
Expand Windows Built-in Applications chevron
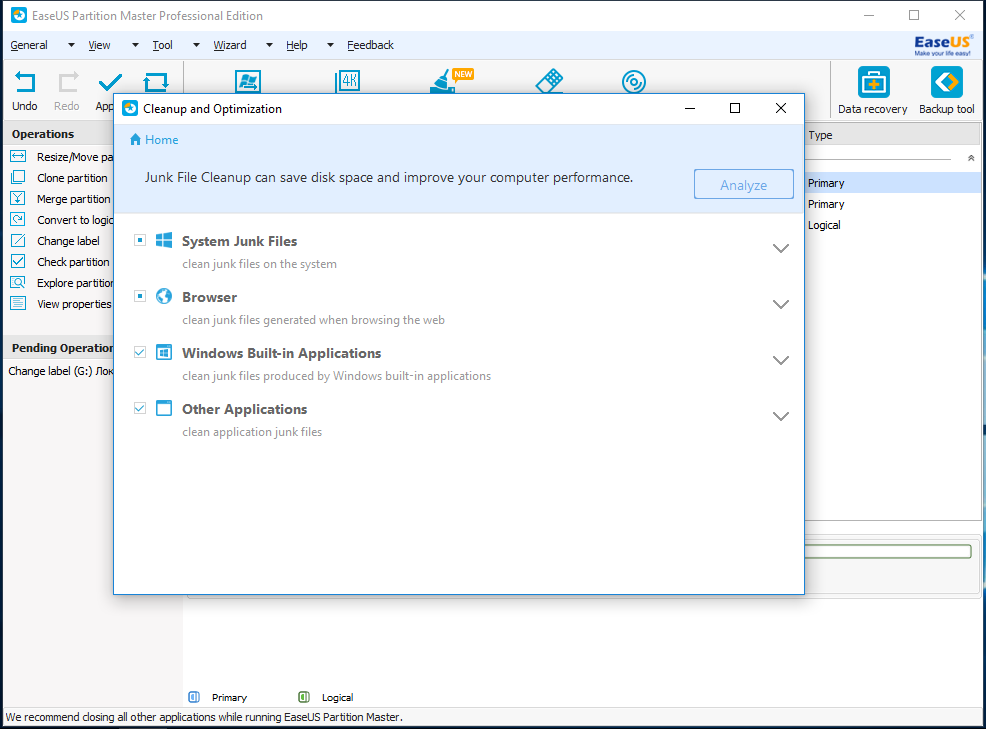pyautogui.click(x=780, y=360)
